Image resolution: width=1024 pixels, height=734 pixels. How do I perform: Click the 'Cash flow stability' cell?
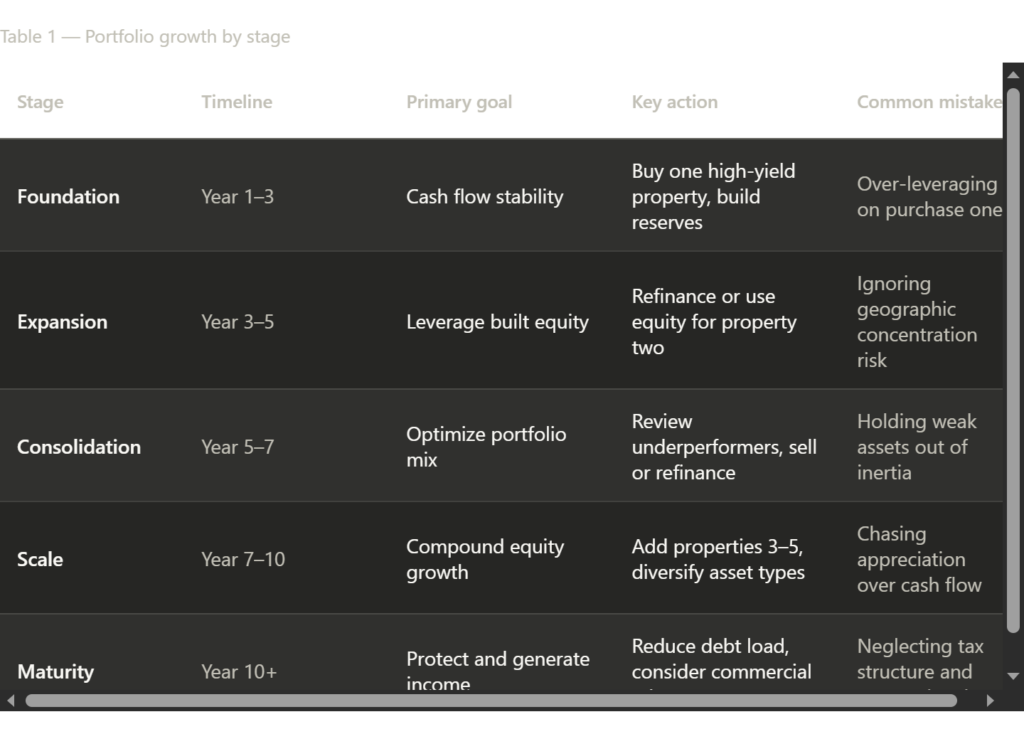(x=485, y=197)
